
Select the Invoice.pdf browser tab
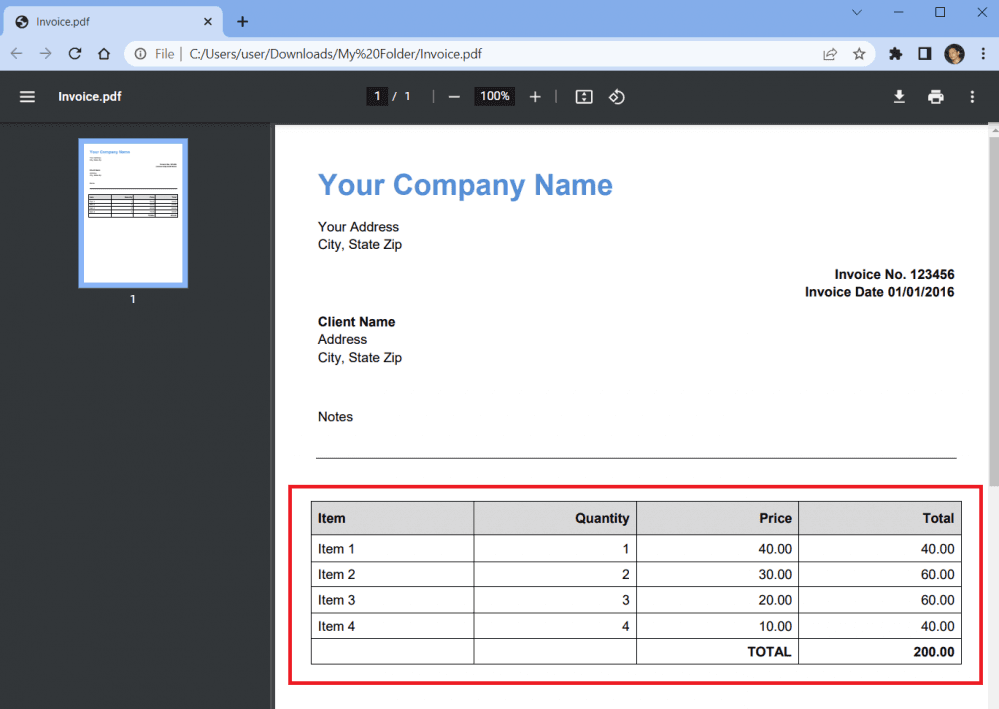pyautogui.click(x=110, y=22)
